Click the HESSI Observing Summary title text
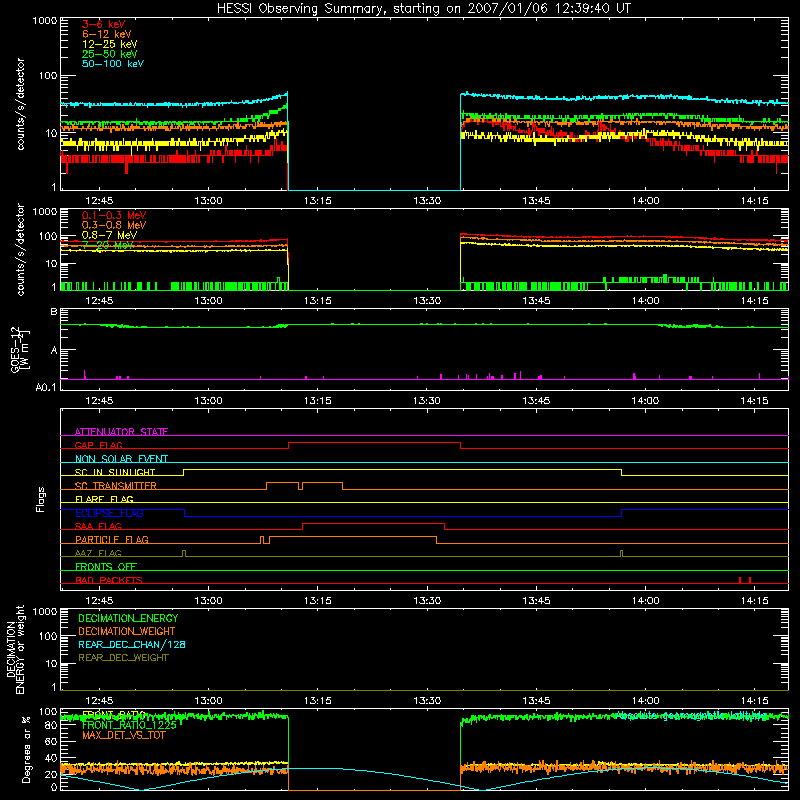This screenshot has width=800, height=800. pos(424,9)
